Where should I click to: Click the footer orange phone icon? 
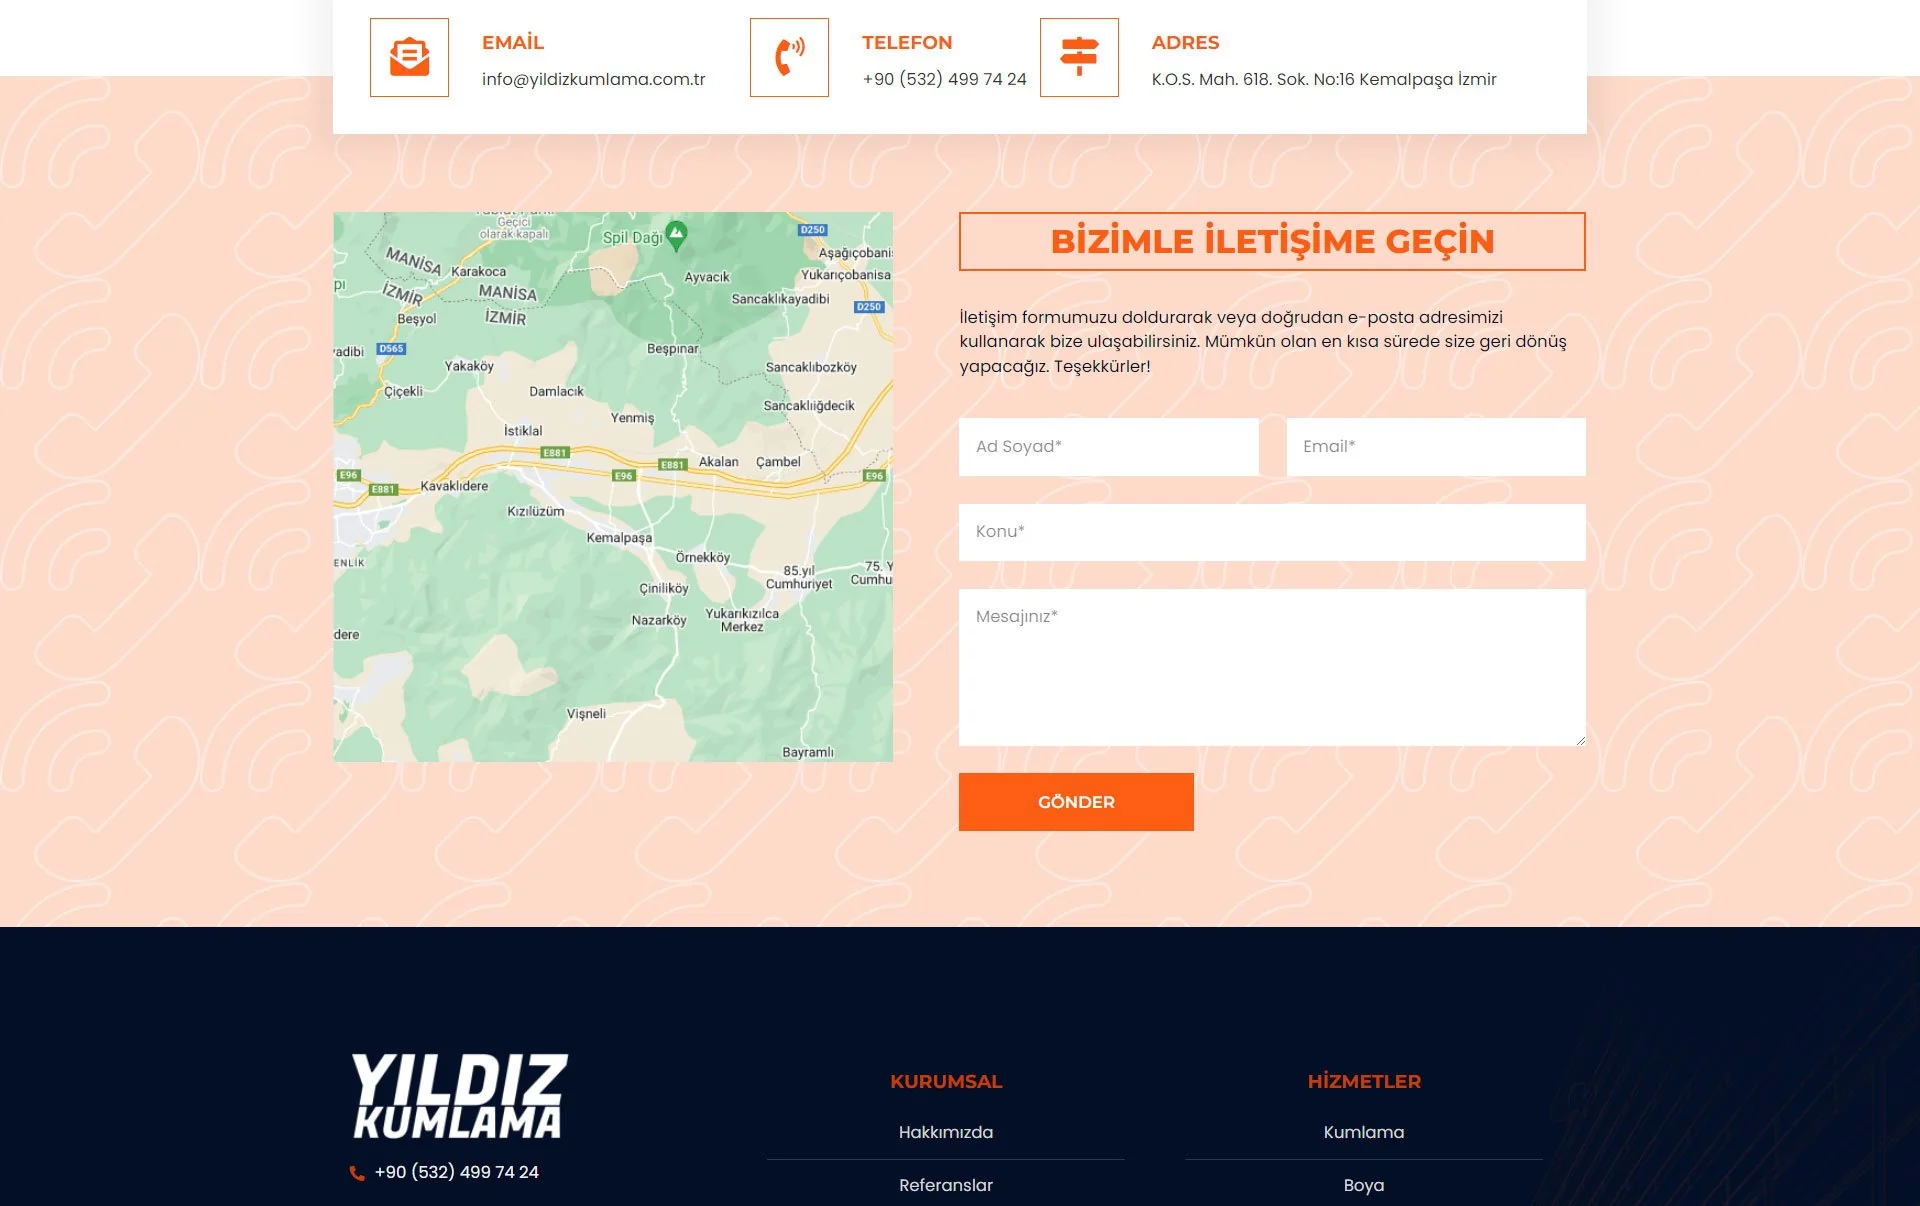click(357, 1173)
